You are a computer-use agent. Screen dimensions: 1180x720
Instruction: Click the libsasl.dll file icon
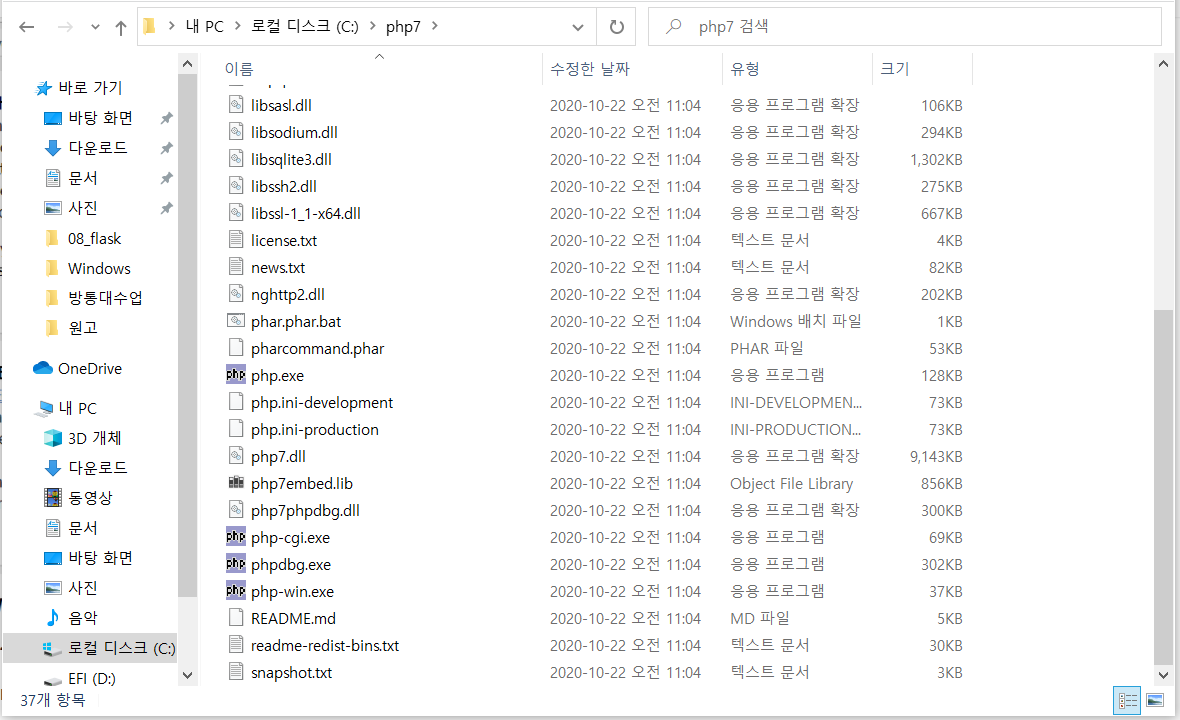pos(236,105)
